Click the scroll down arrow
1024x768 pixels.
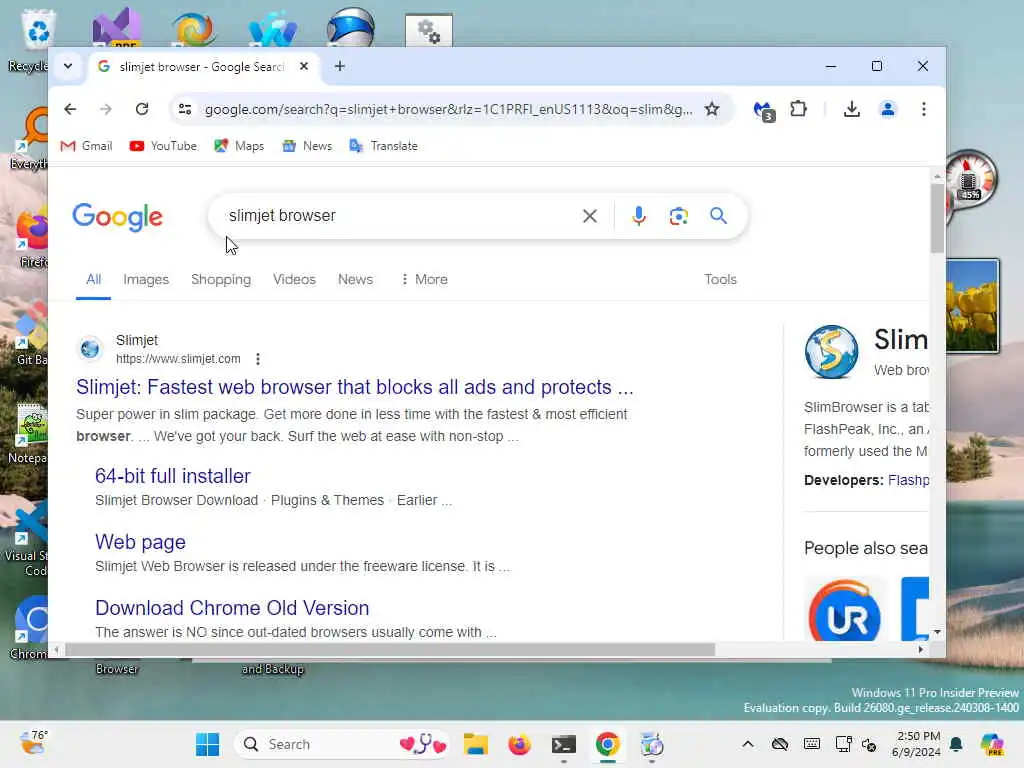937,632
